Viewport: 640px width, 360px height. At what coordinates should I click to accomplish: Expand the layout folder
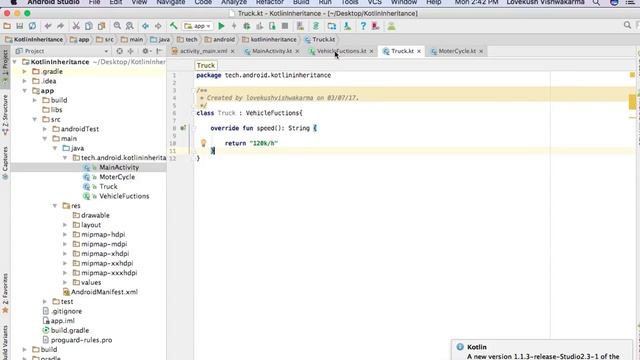65,224
